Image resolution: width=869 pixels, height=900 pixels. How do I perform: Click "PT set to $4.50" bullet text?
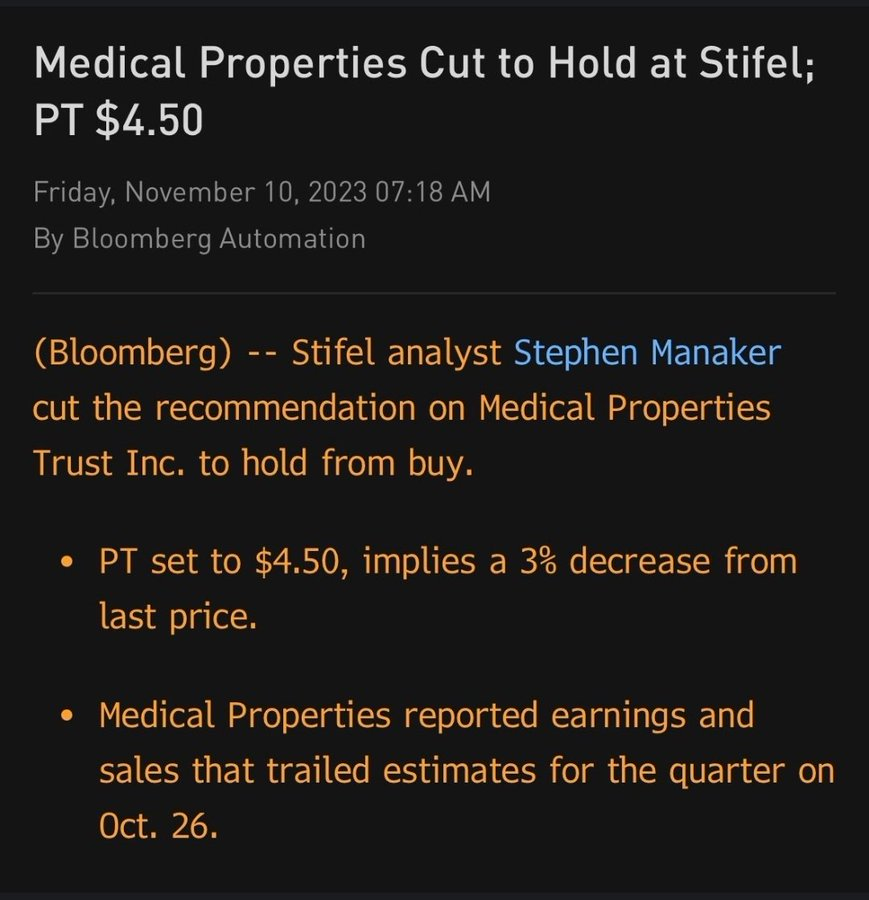click(x=220, y=561)
